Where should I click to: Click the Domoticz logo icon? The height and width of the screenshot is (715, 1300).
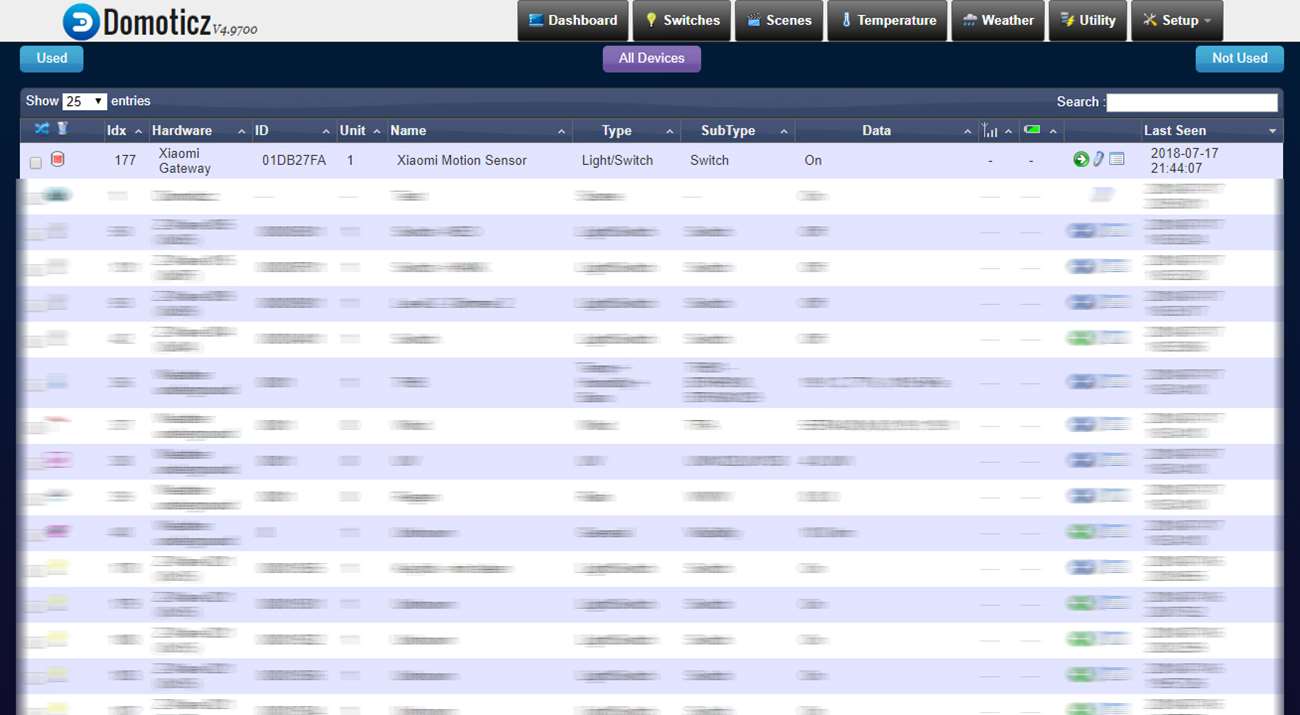[81, 21]
